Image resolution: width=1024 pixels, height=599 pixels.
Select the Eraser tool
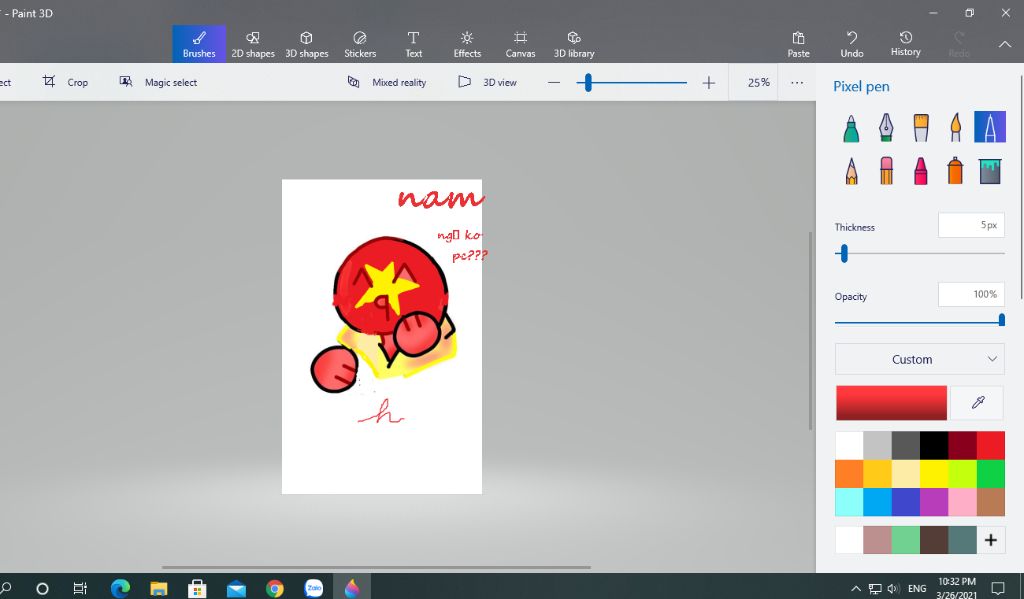[x=886, y=170]
